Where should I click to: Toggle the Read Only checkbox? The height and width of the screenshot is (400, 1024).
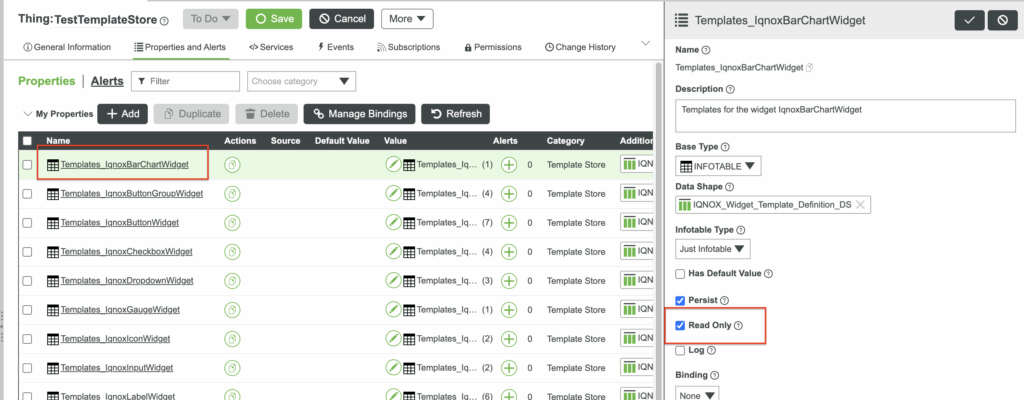[x=681, y=326]
